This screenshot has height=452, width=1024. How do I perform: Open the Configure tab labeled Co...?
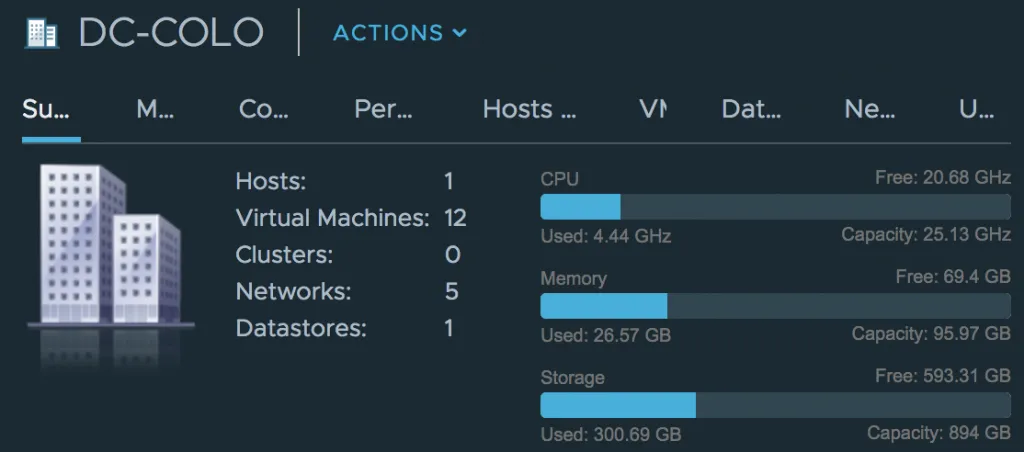[x=263, y=110]
